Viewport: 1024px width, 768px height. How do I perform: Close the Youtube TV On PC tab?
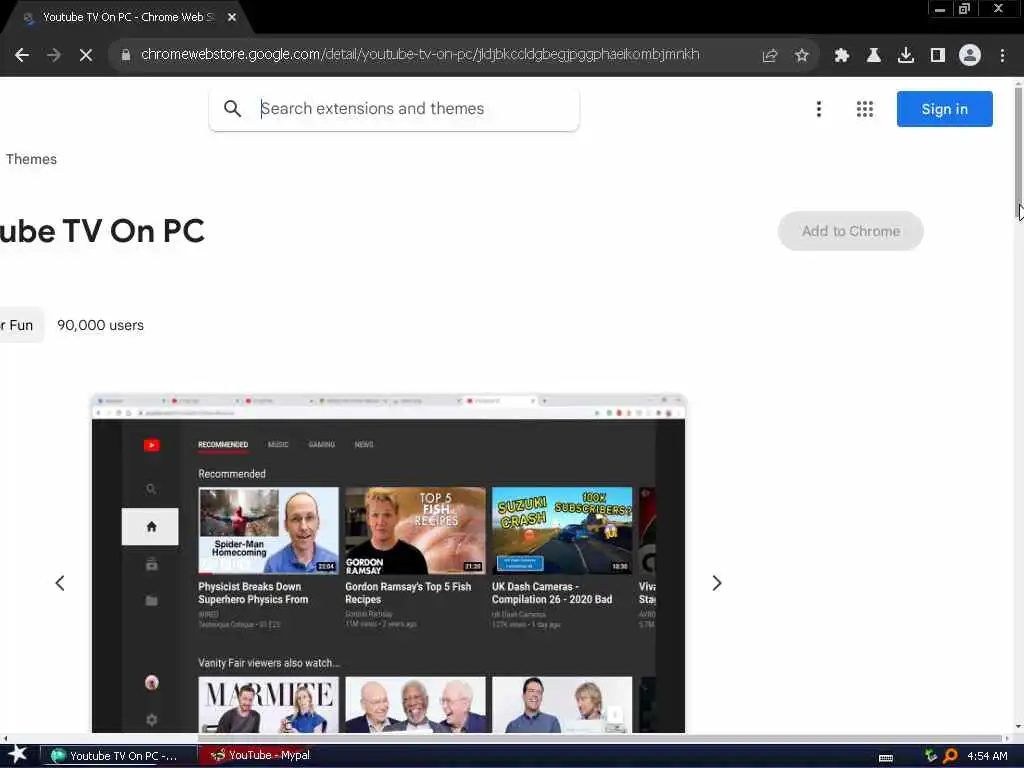(x=232, y=18)
